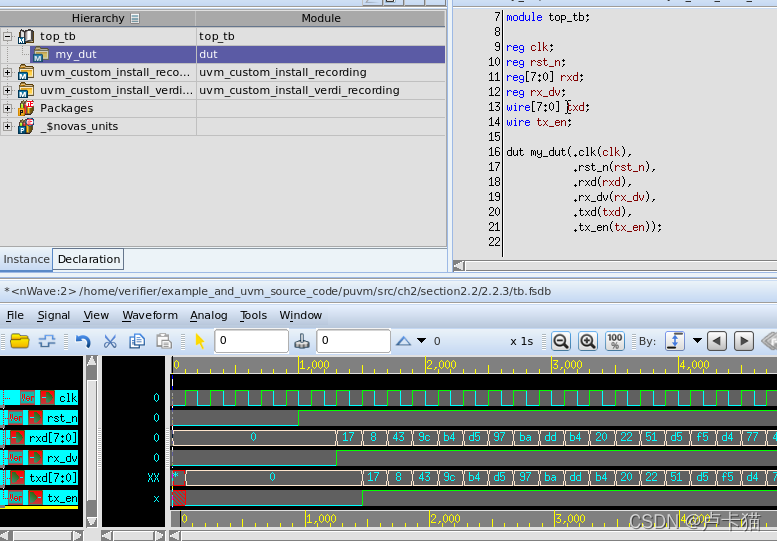
Task: Expand the top_tb hierarchy node
Action: (8, 36)
